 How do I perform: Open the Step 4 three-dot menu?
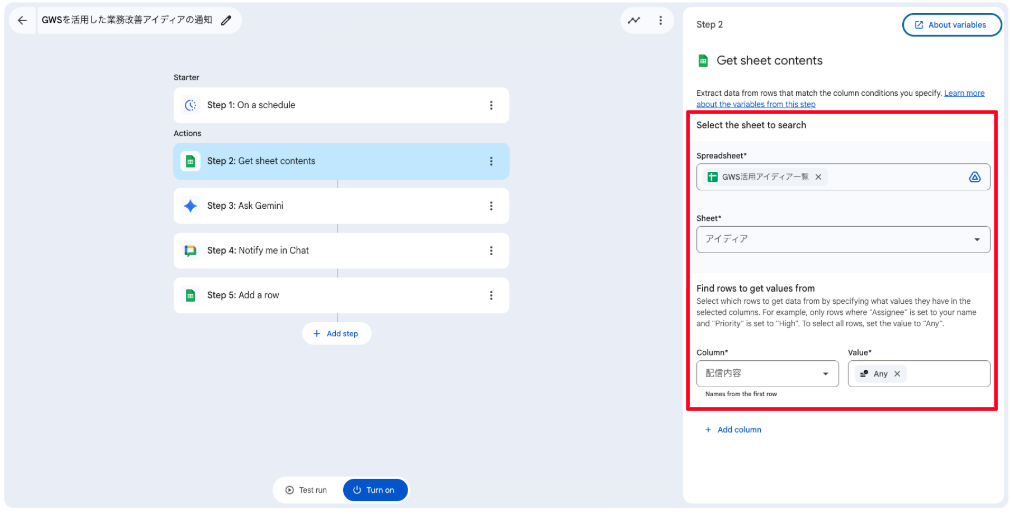(491, 250)
